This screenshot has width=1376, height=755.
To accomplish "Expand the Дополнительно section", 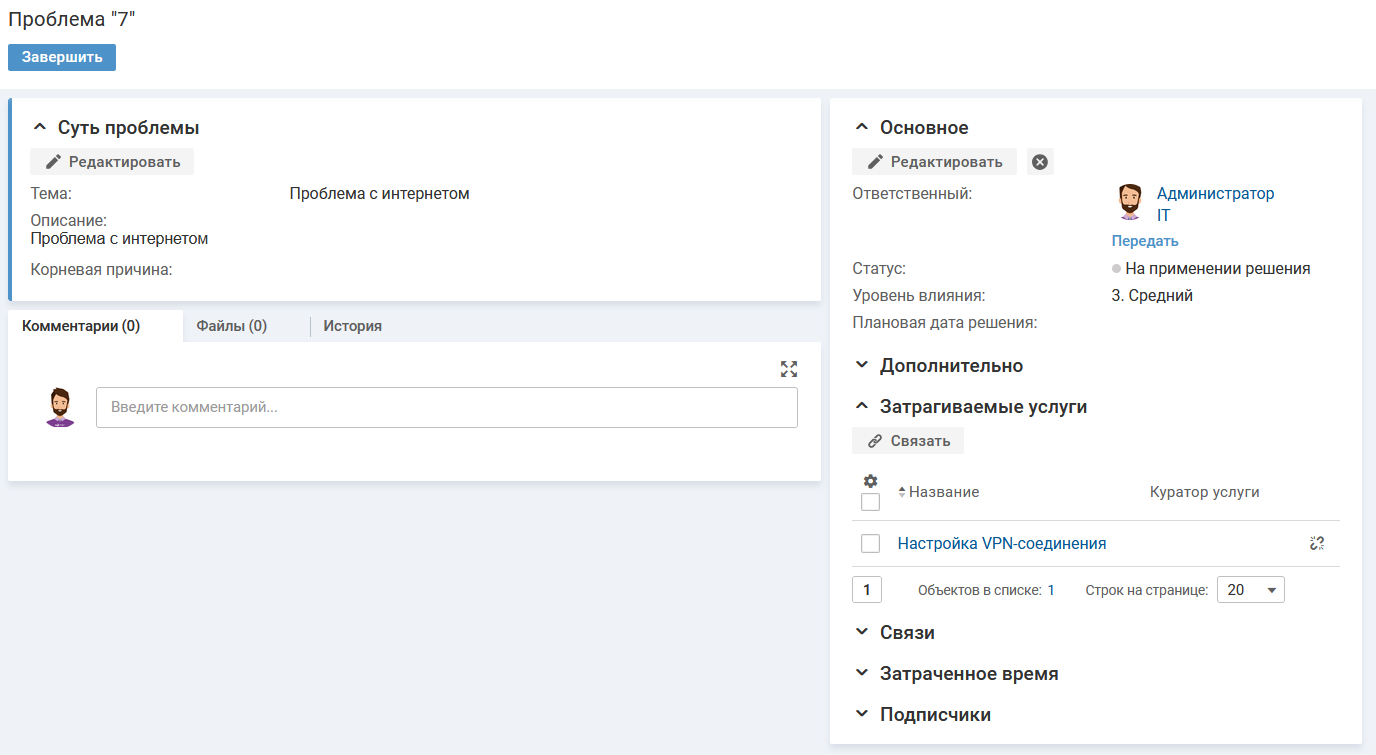I will pos(950,366).
